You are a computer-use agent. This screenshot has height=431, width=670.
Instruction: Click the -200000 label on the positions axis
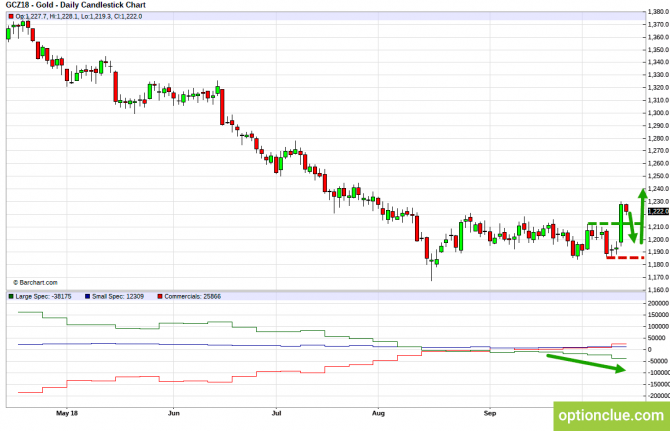point(658,396)
